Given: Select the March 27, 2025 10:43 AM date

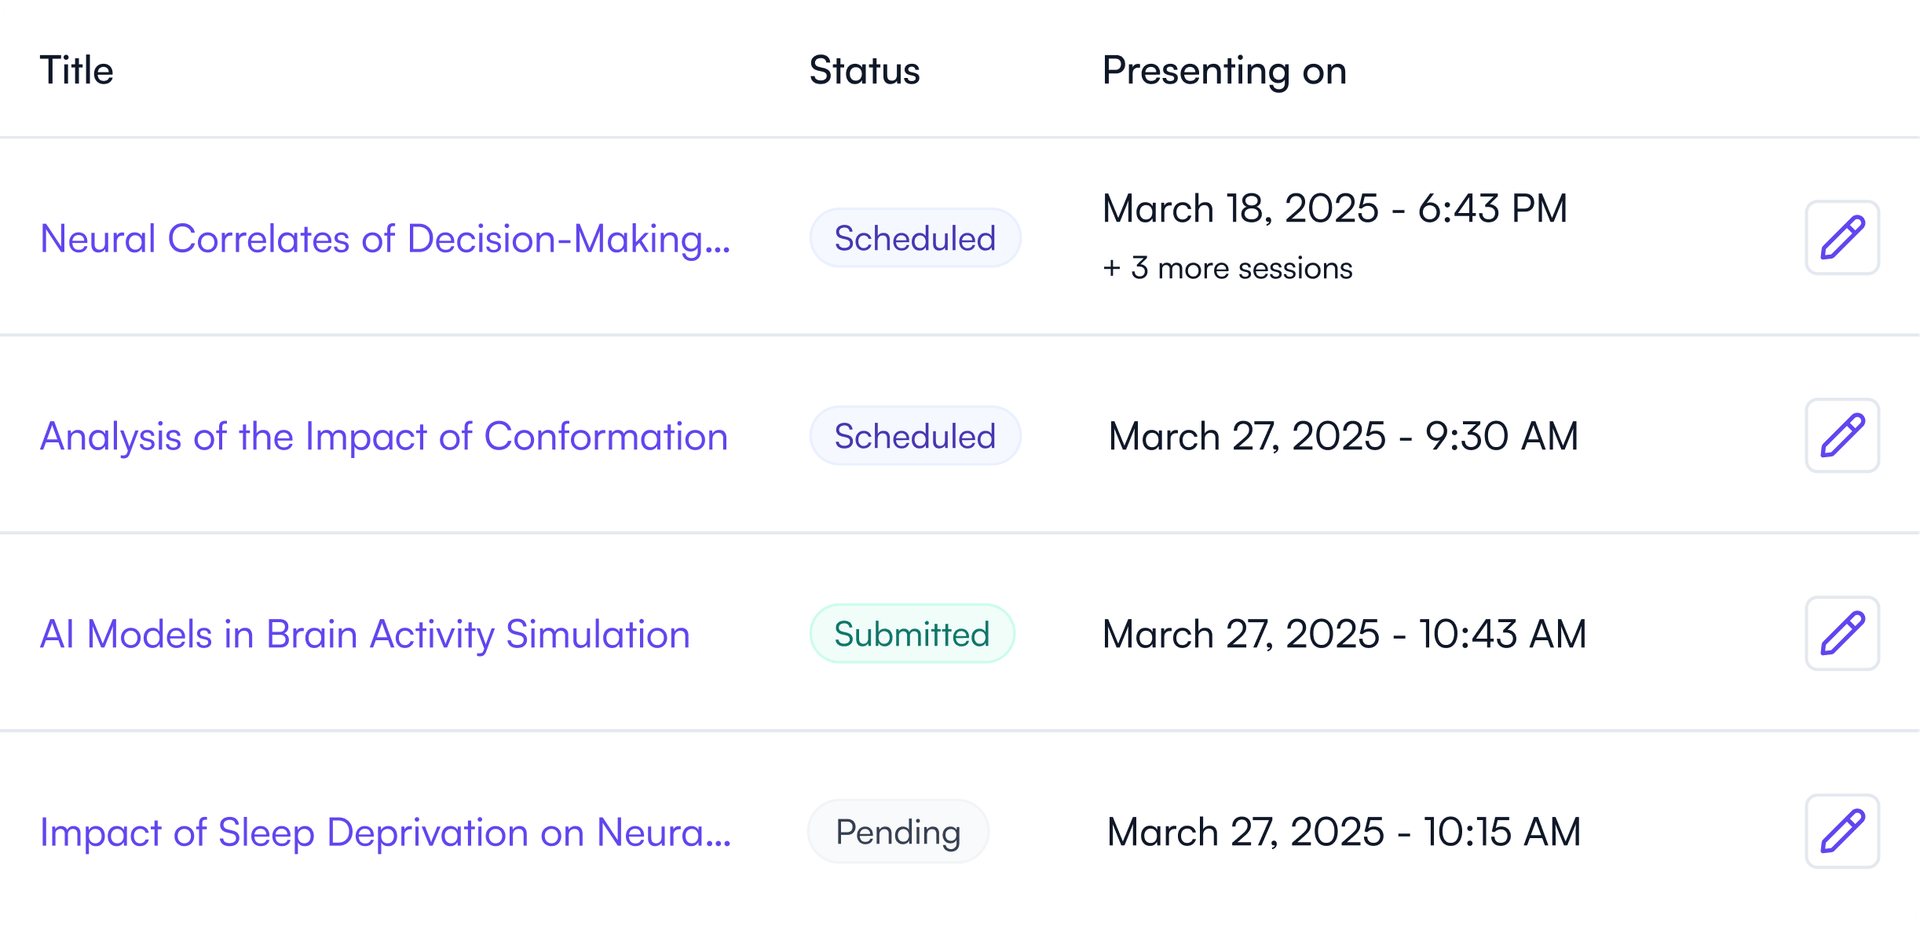Looking at the screenshot, I should [x=1344, y=635].
